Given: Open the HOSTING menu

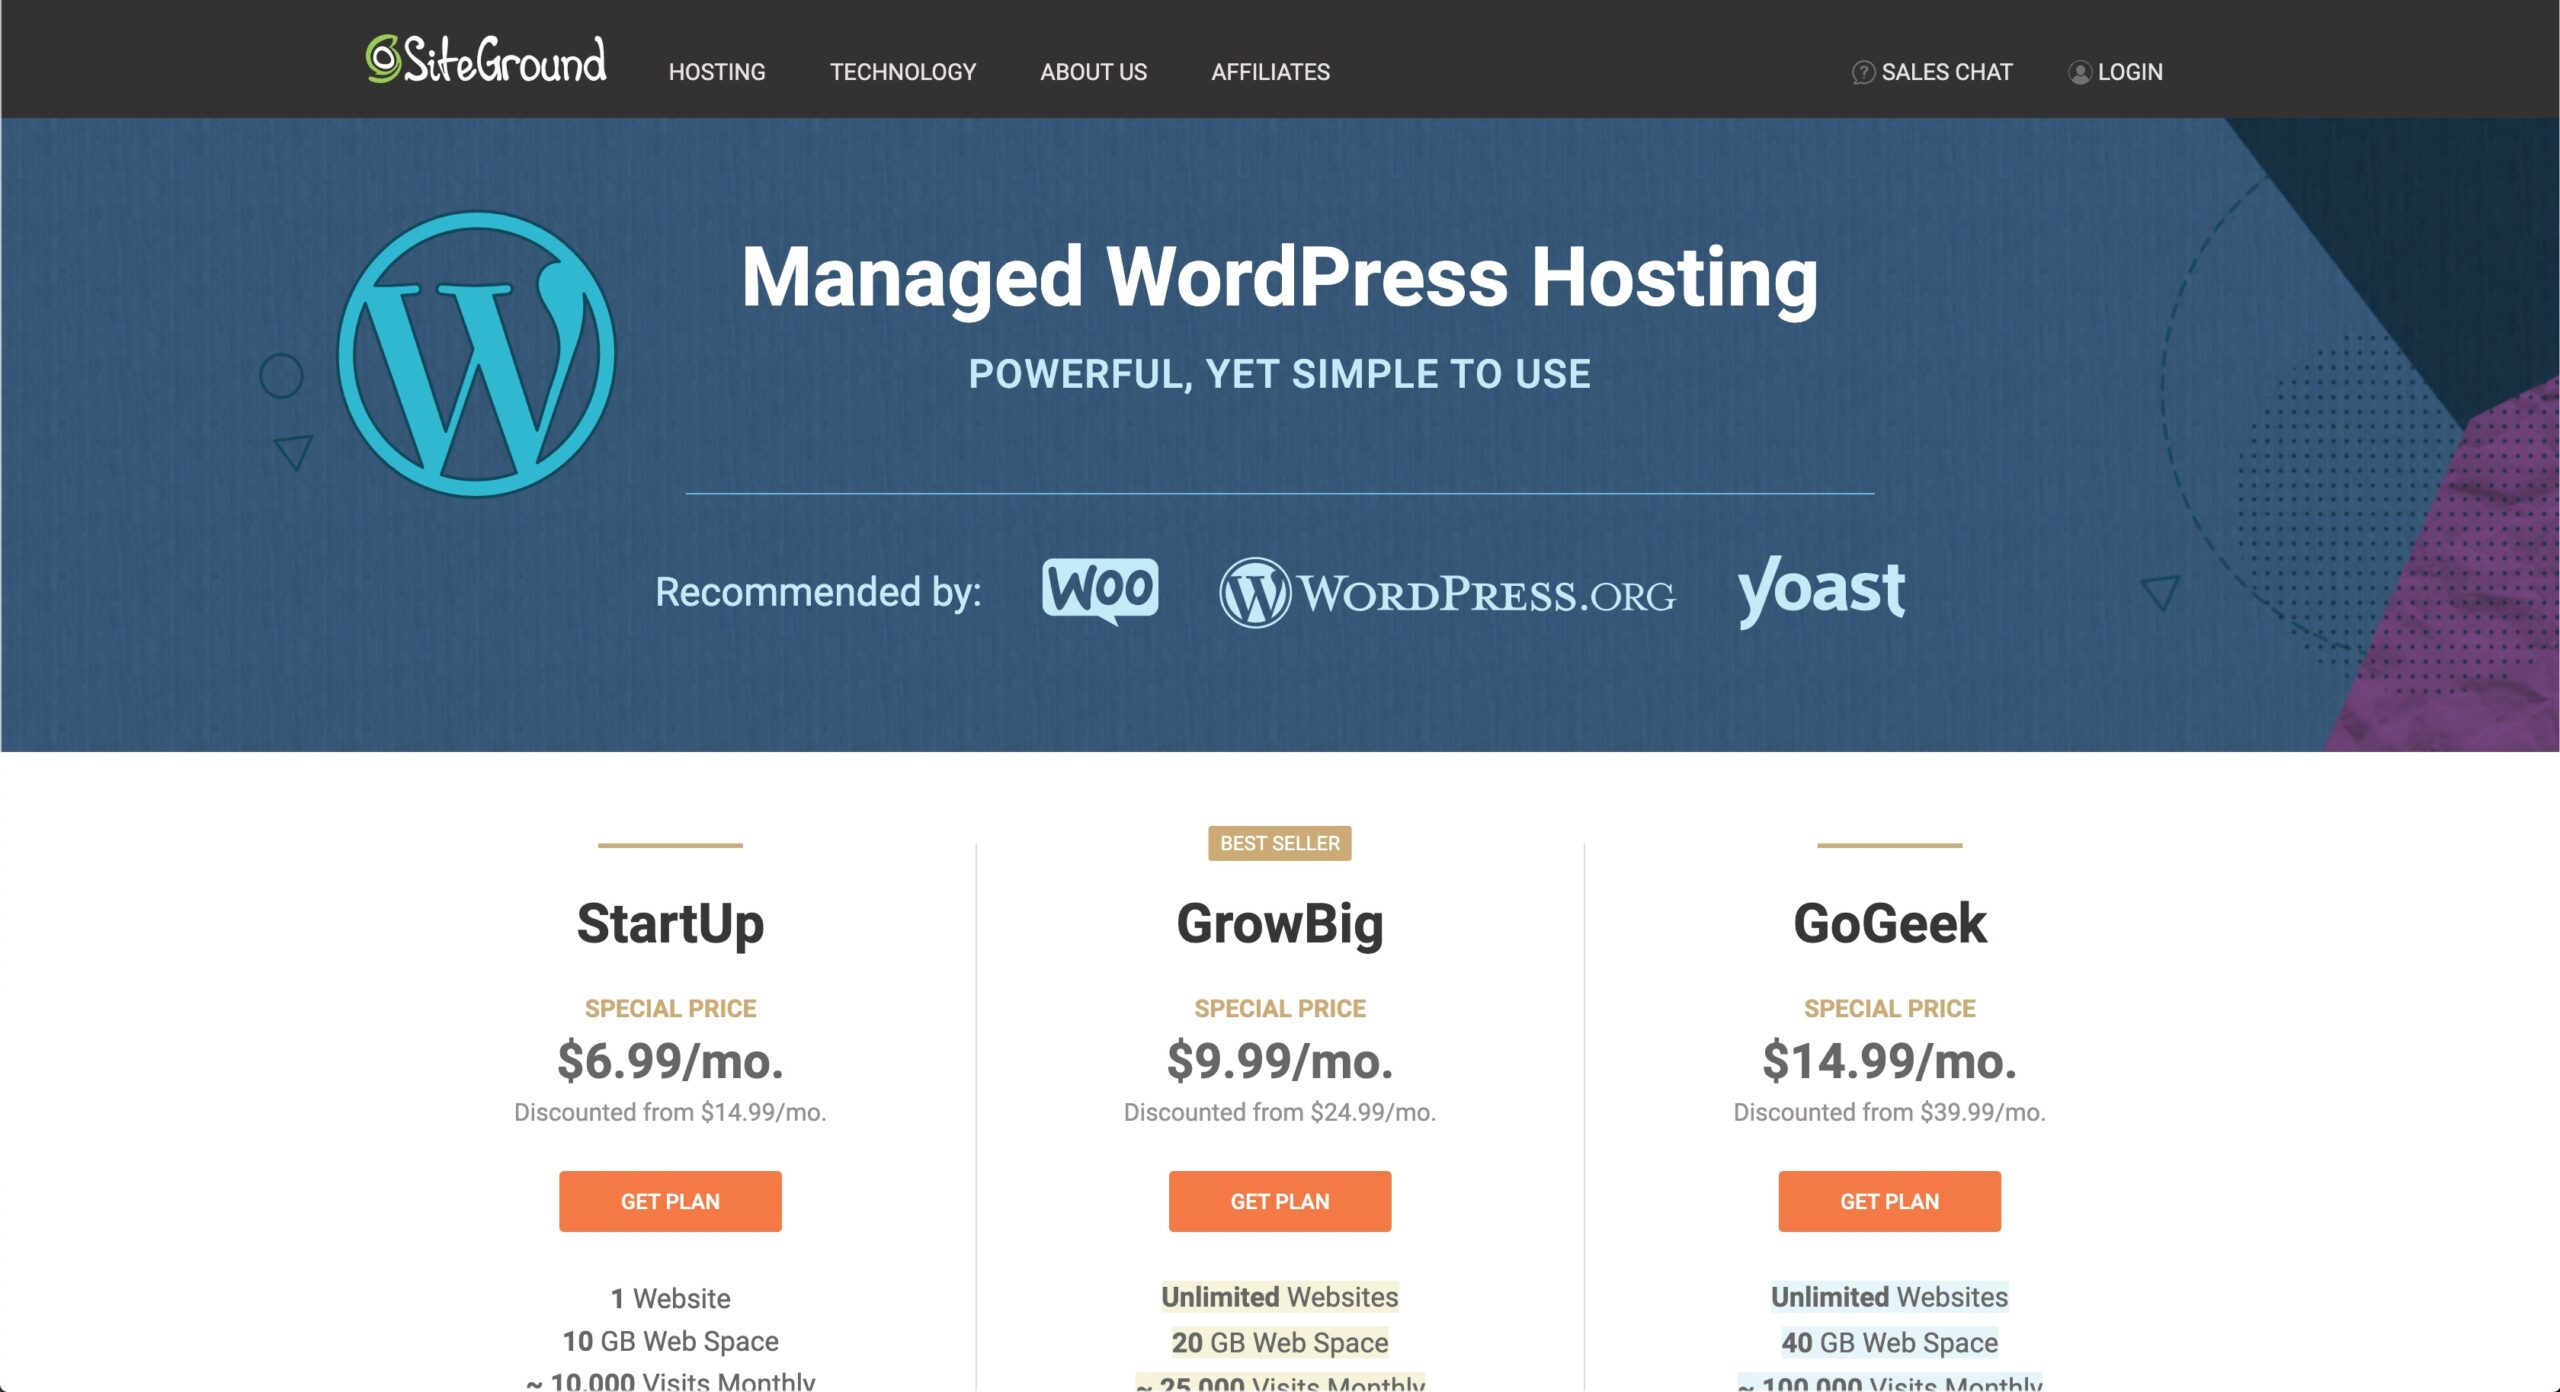Looking at the screenshot, I should pyautogui.click(x=716, y=71).
